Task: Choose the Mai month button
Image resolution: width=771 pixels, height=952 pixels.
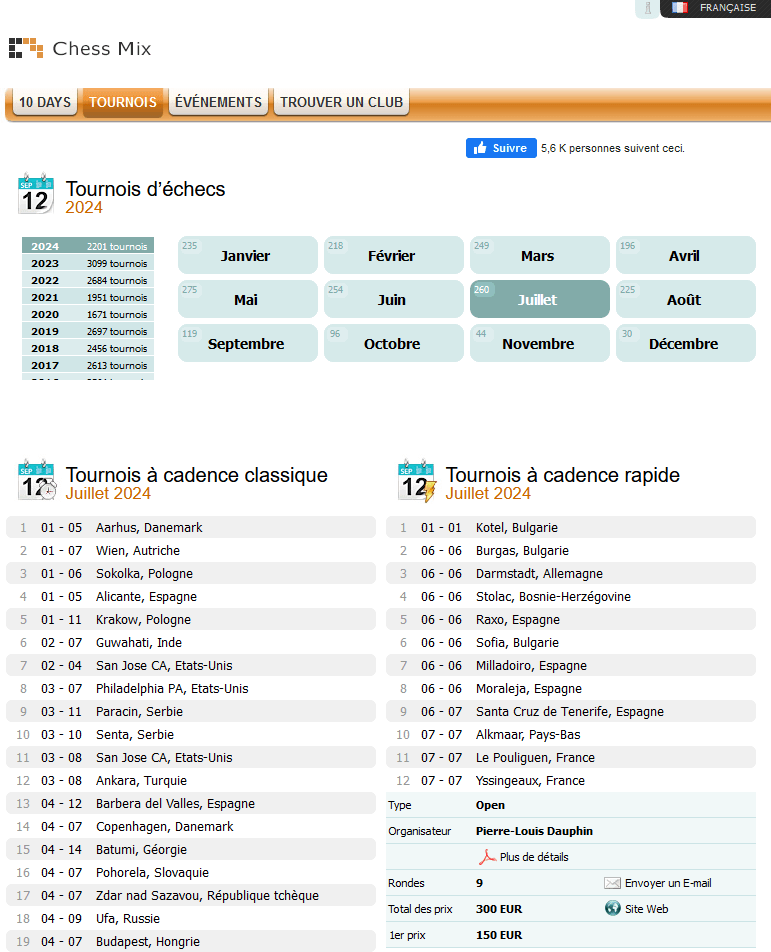Action: [x=248, y=299]
